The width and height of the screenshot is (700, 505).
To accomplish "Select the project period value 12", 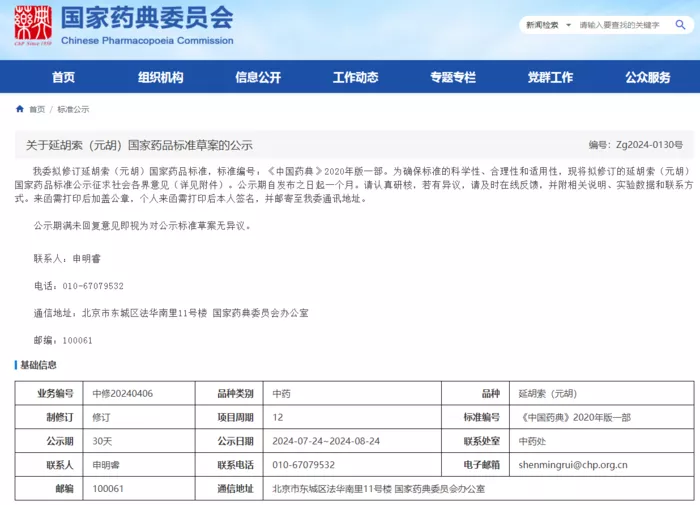I will (x=352, y=417).
